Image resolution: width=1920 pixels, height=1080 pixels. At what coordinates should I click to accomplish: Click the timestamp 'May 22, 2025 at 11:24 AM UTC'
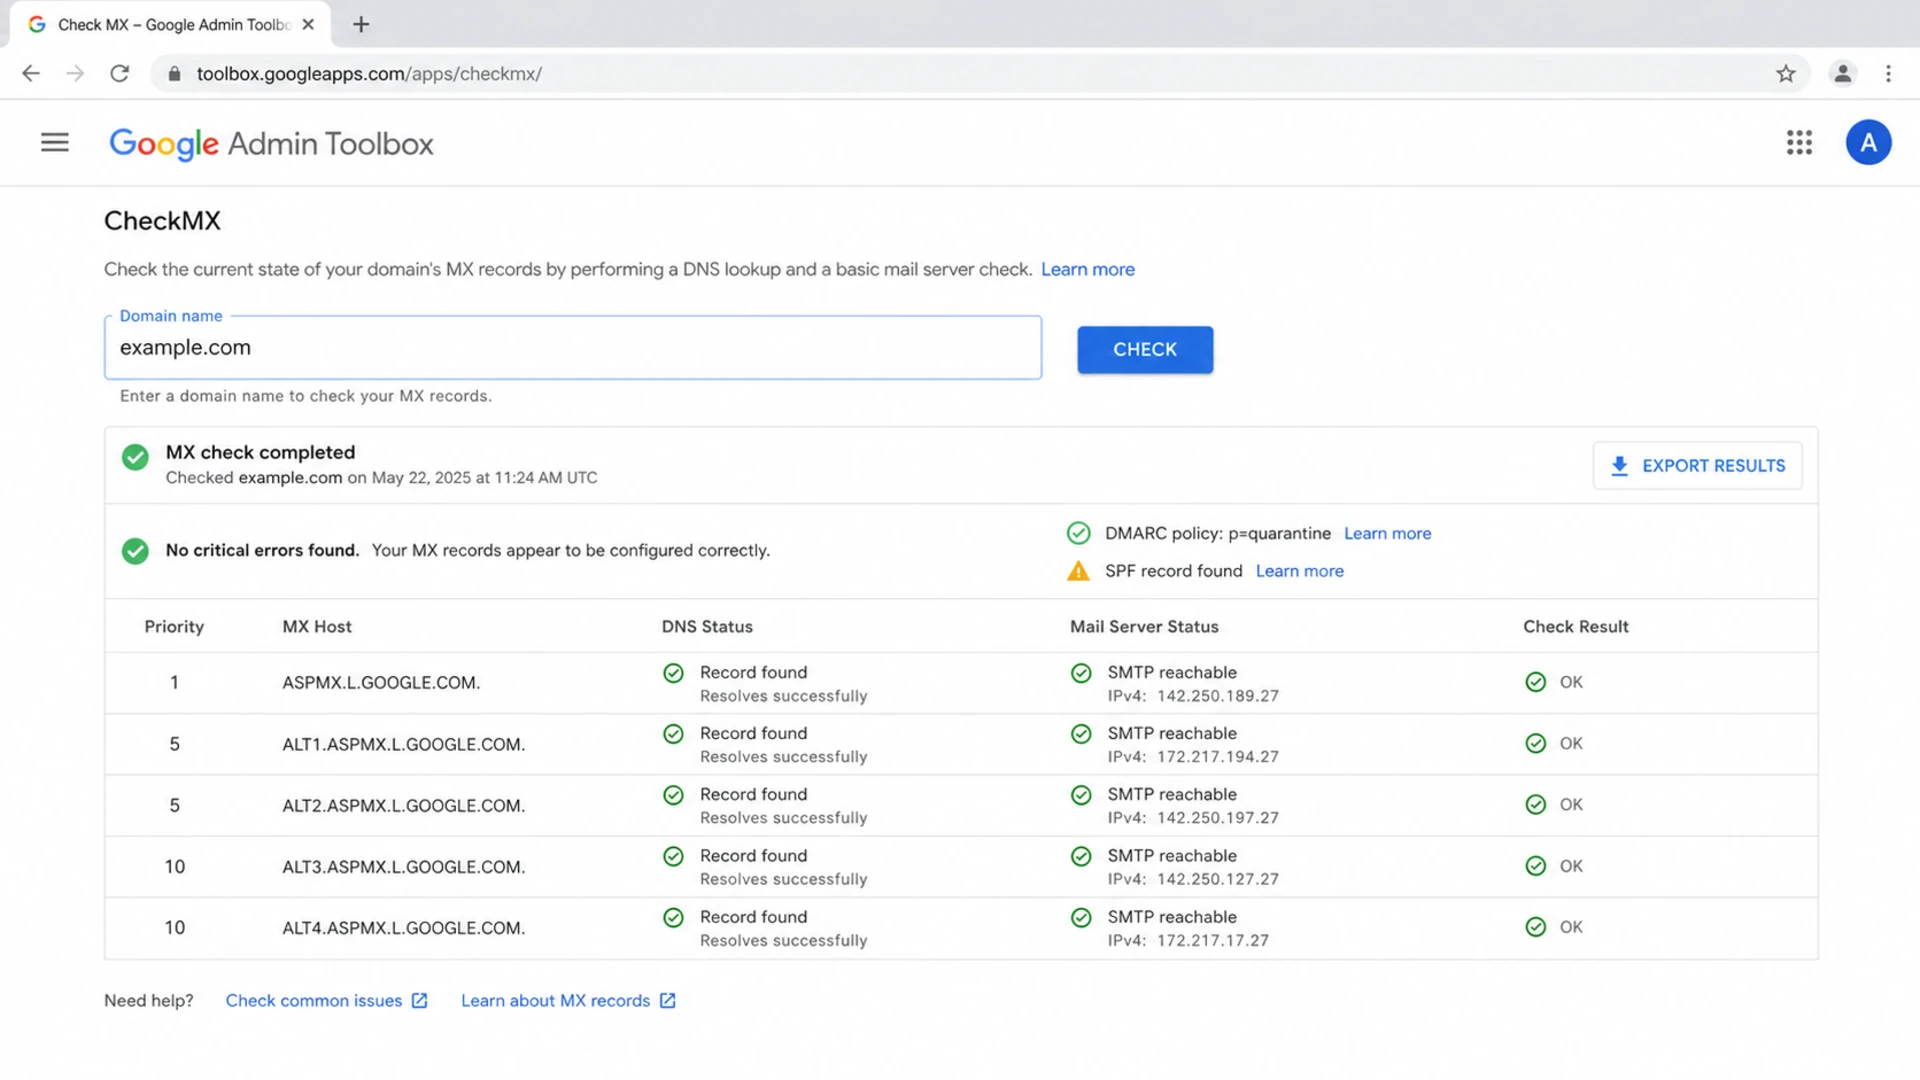coord(484,478)
